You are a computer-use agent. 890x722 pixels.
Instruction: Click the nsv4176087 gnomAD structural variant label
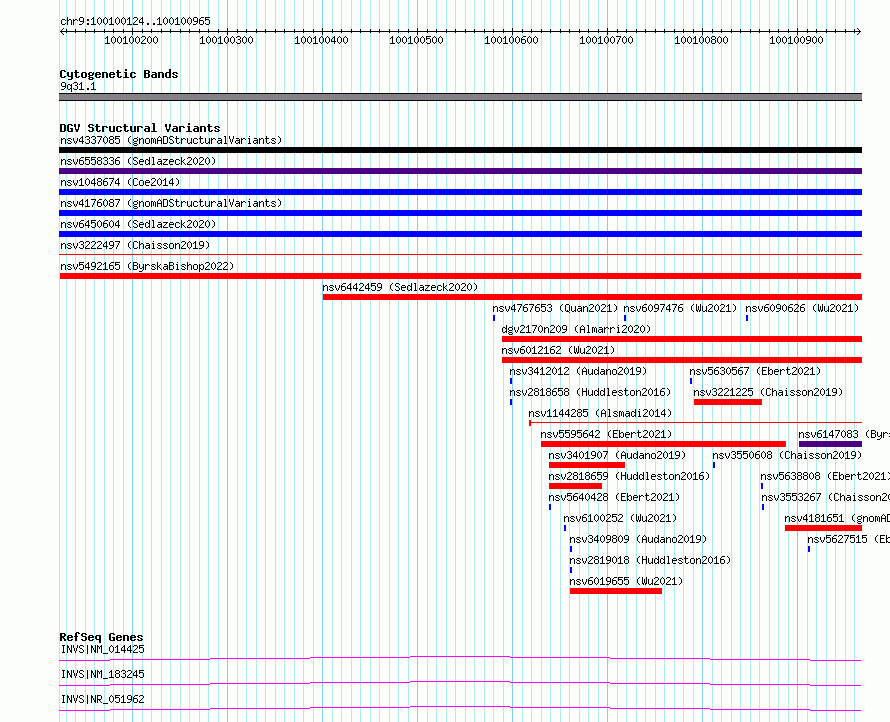[x=171, y=203]
